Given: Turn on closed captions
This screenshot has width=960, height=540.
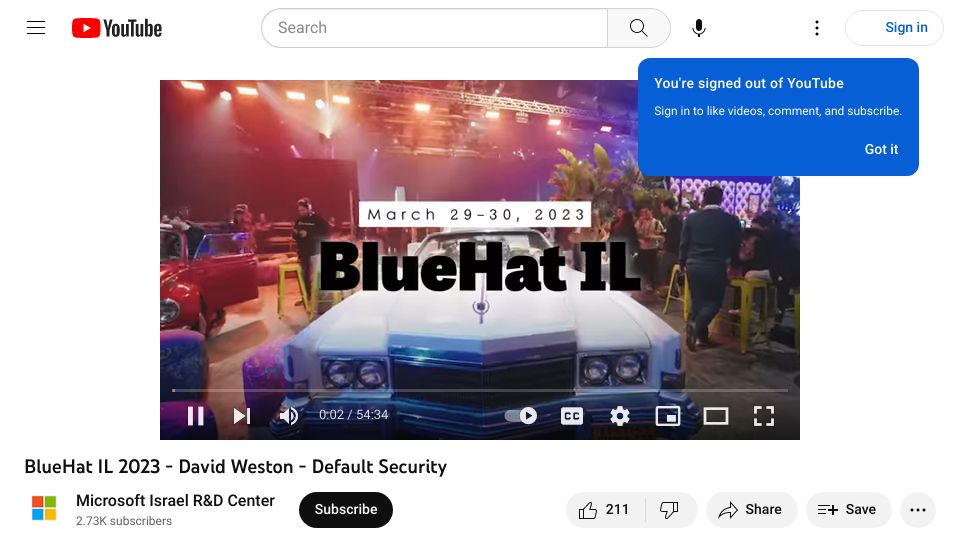Looking at the screenshot, I should pyautogui.click(x=572, y=416).
